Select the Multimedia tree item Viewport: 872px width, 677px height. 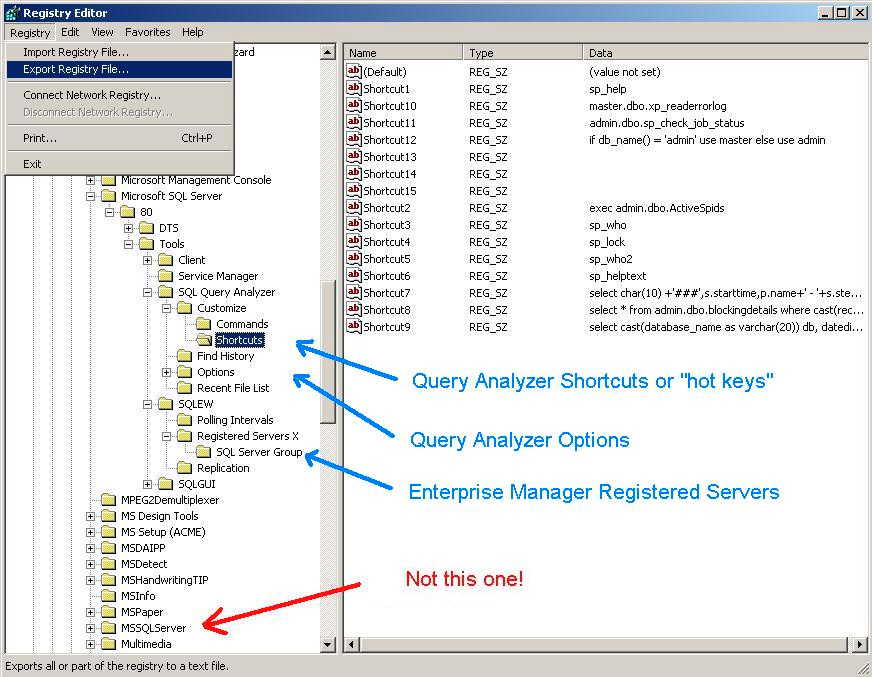pyautogui.click(x=146, y=644)
